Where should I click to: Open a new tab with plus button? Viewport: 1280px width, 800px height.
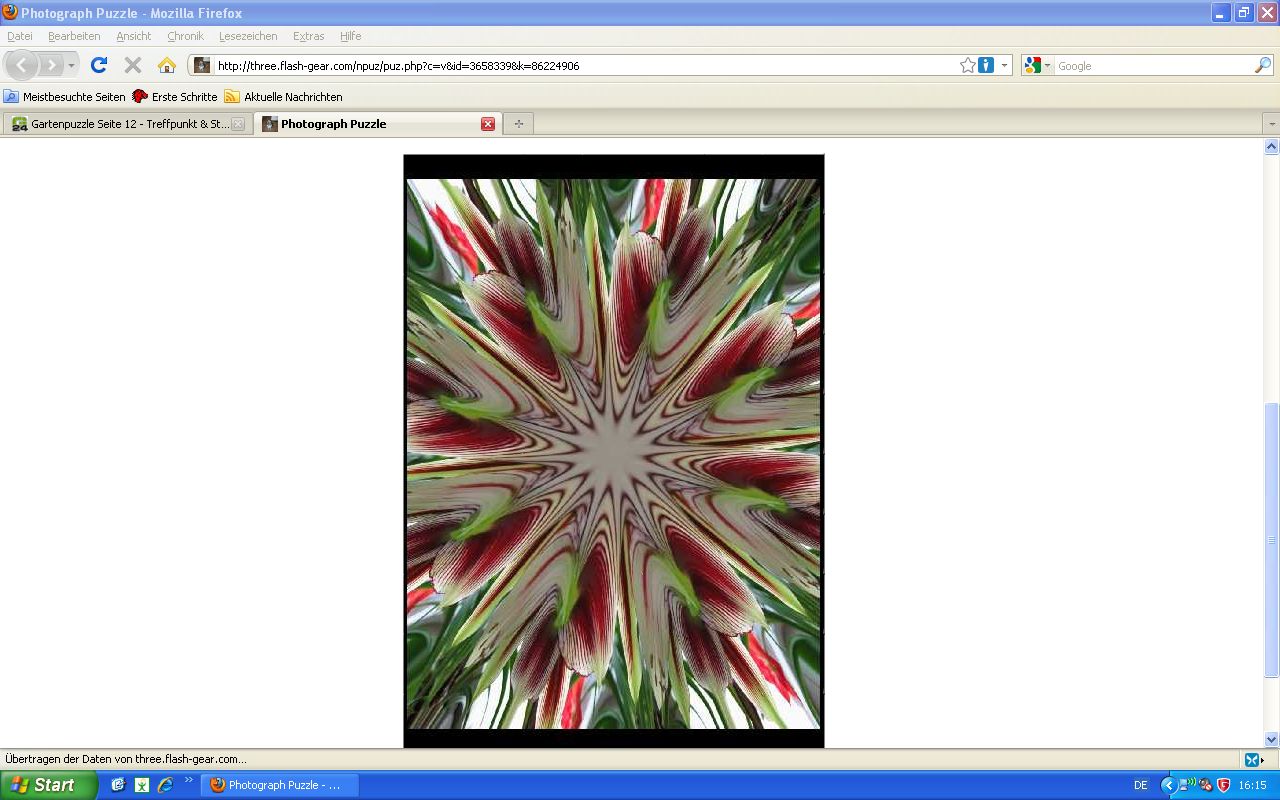coord(518,124)
